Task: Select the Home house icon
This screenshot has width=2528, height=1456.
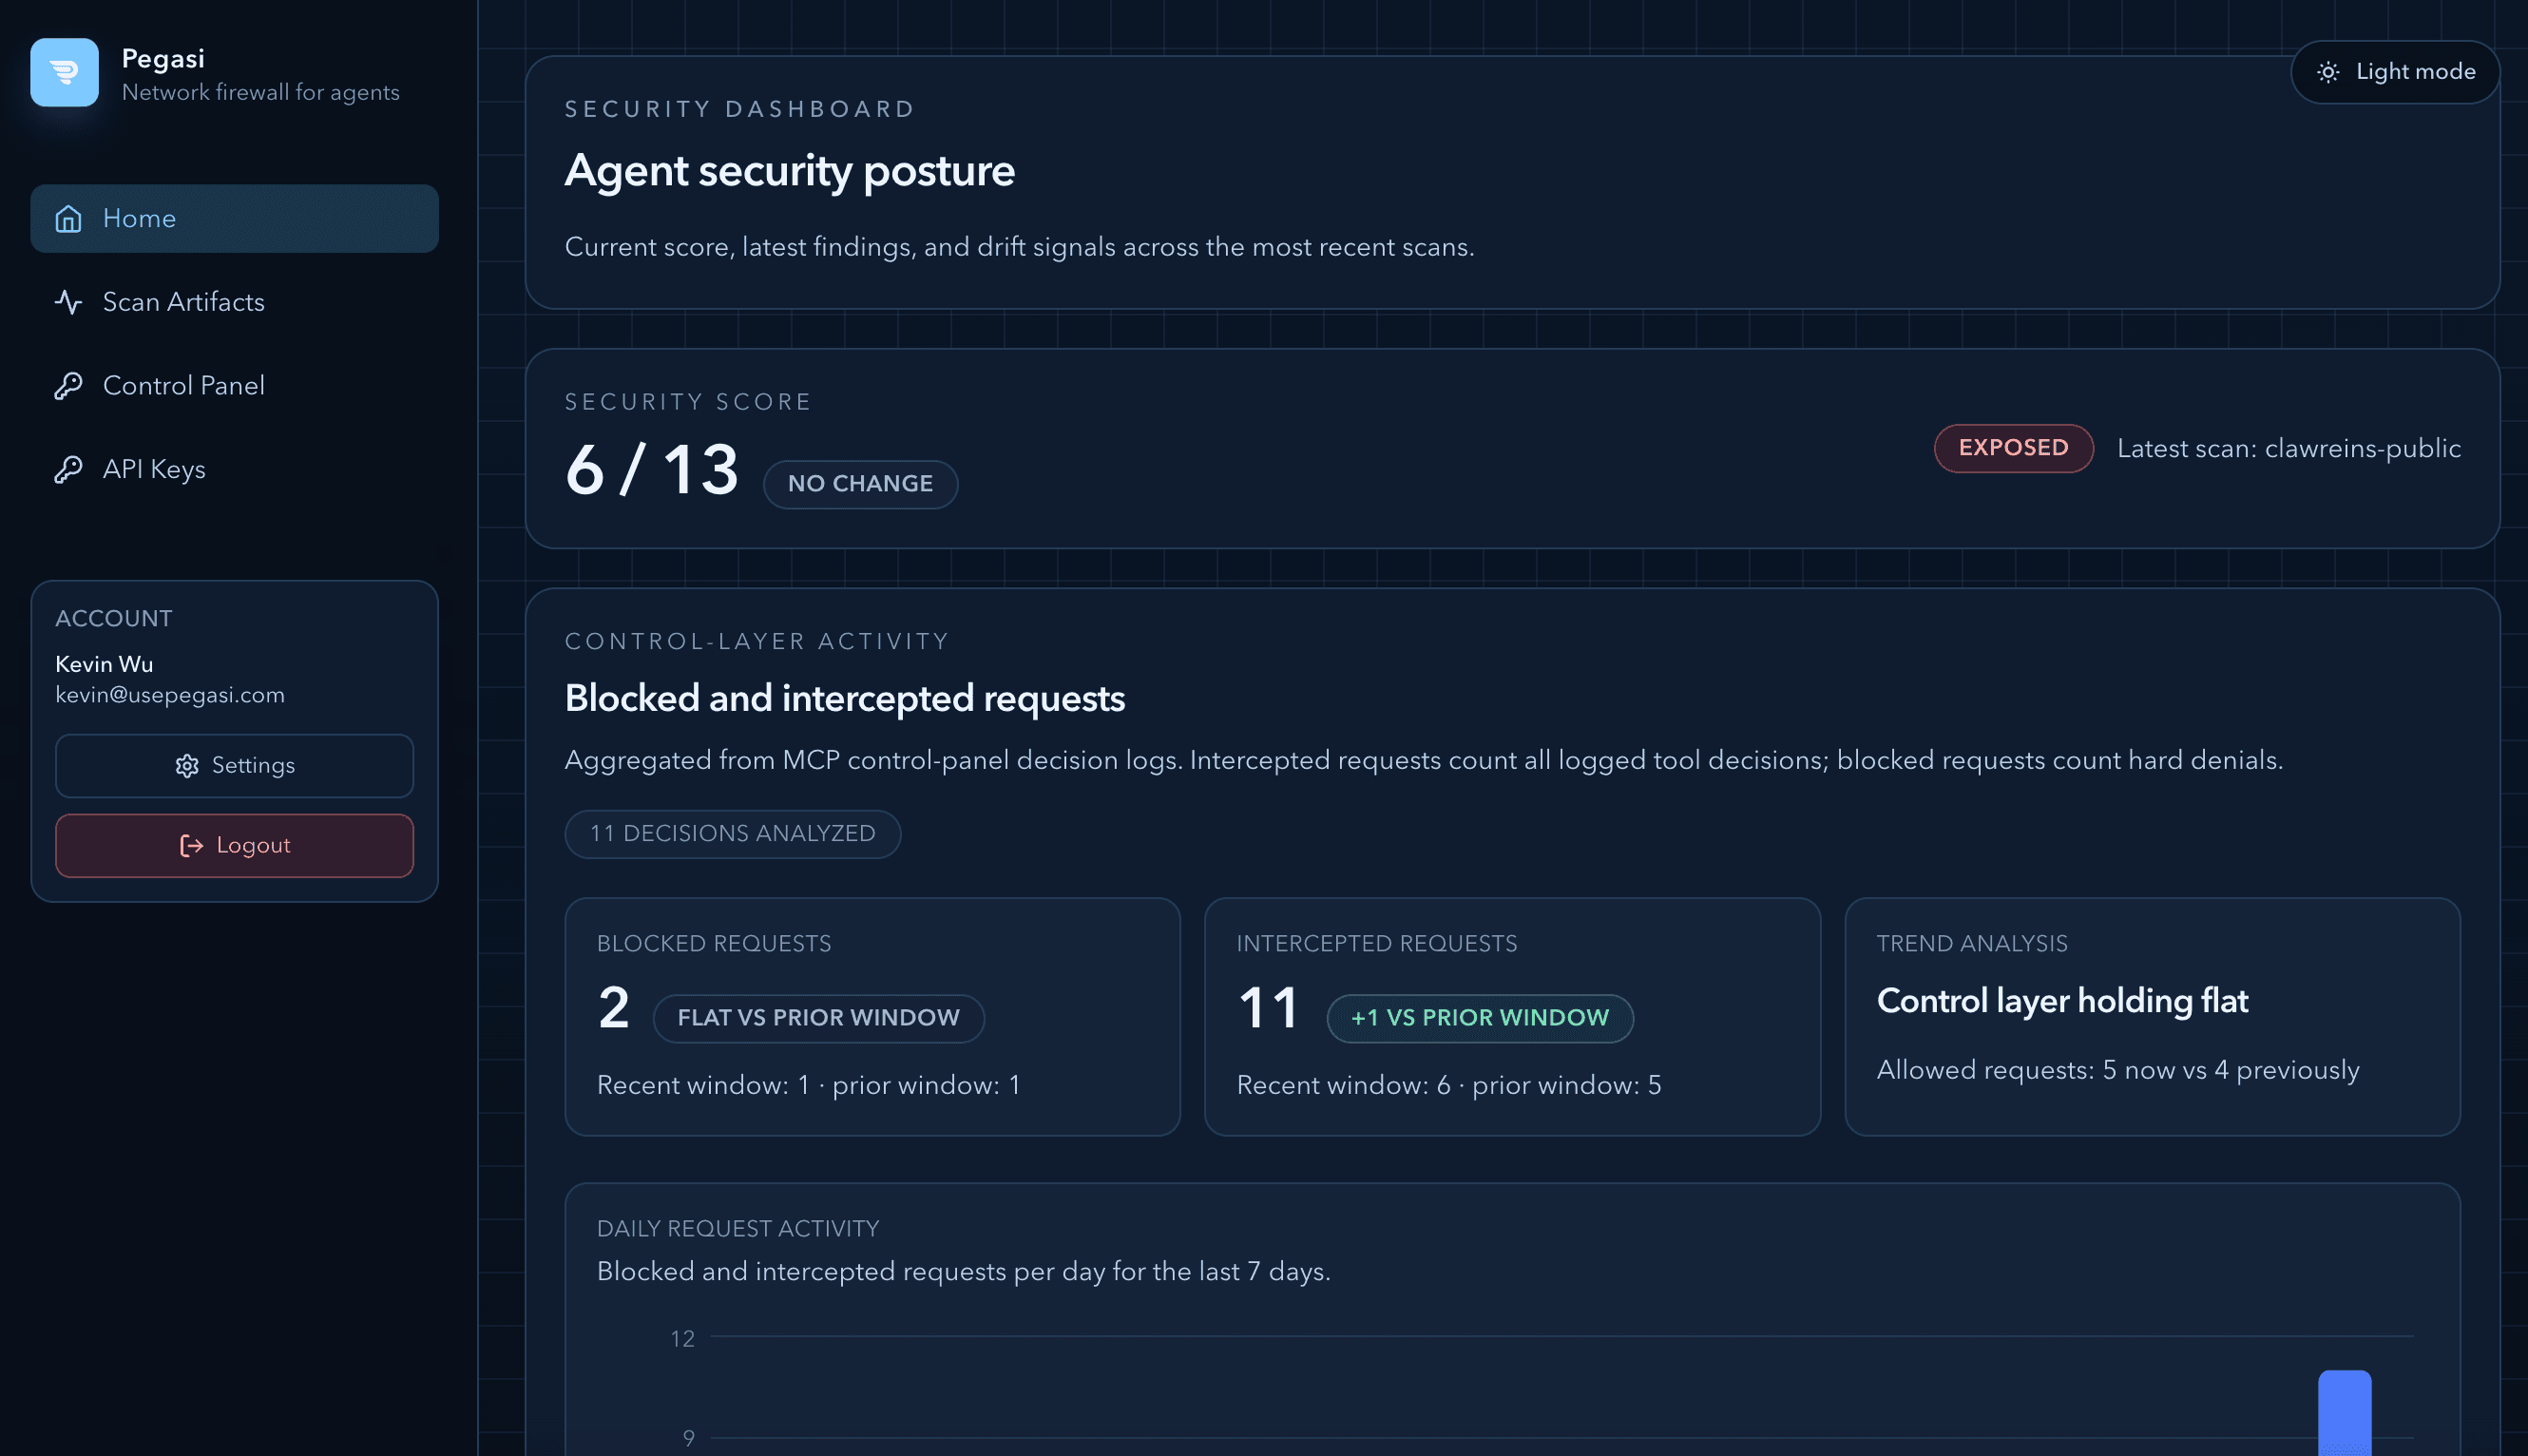Action: pos(68,218)
